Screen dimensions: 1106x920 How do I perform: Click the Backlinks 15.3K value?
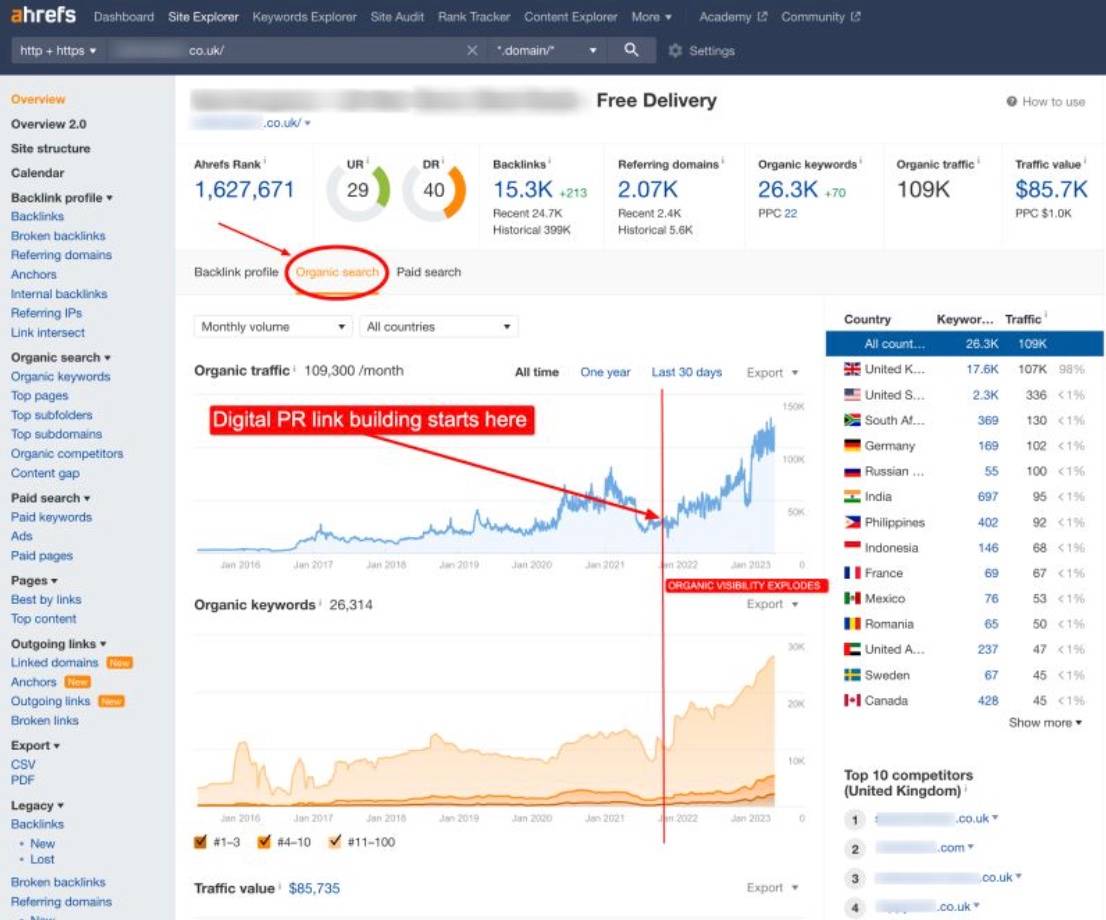point(523,189)
